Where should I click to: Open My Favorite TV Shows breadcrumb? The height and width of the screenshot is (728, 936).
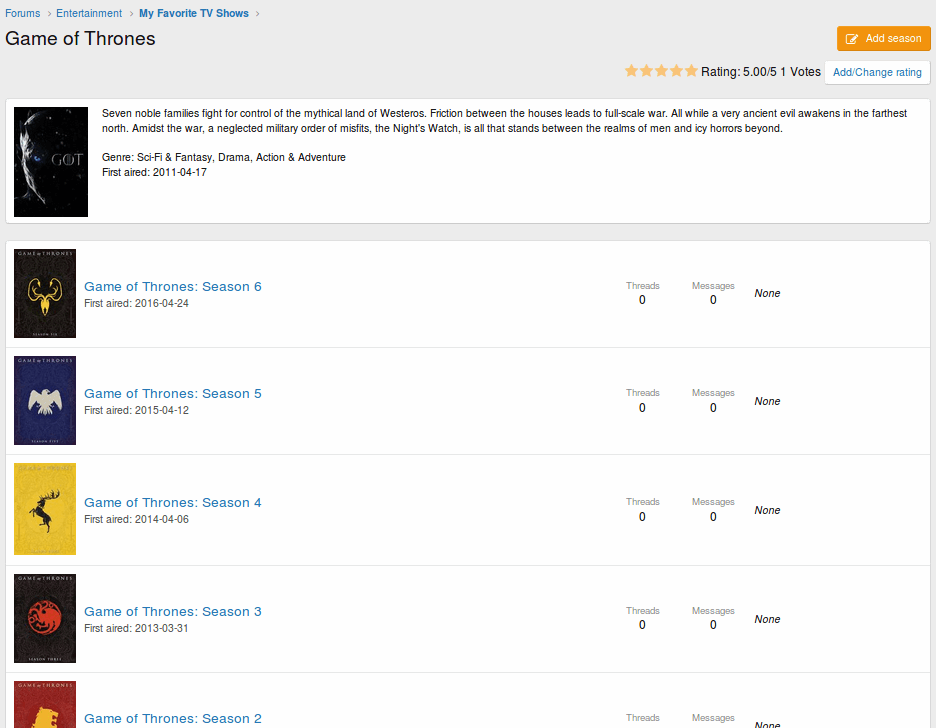[x=194, y=13]
